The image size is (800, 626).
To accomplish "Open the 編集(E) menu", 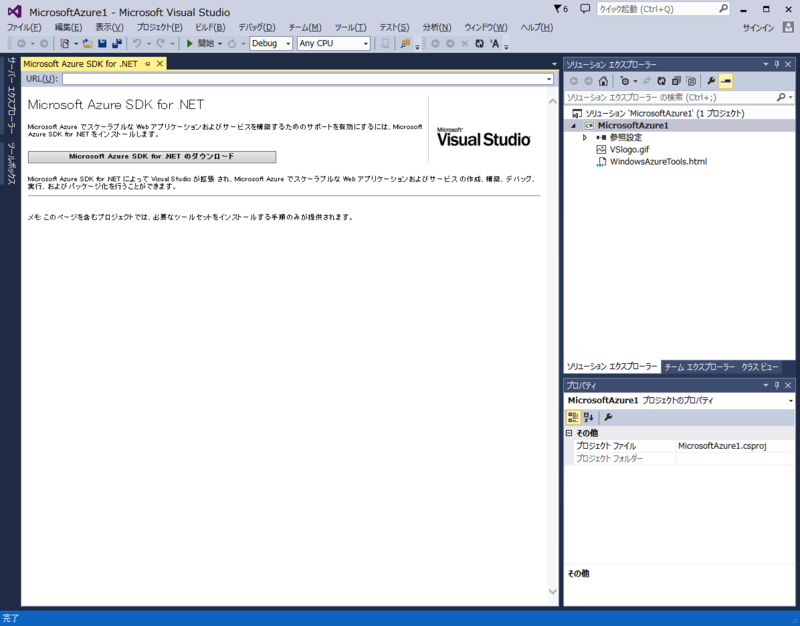I will tap(68, 28).
